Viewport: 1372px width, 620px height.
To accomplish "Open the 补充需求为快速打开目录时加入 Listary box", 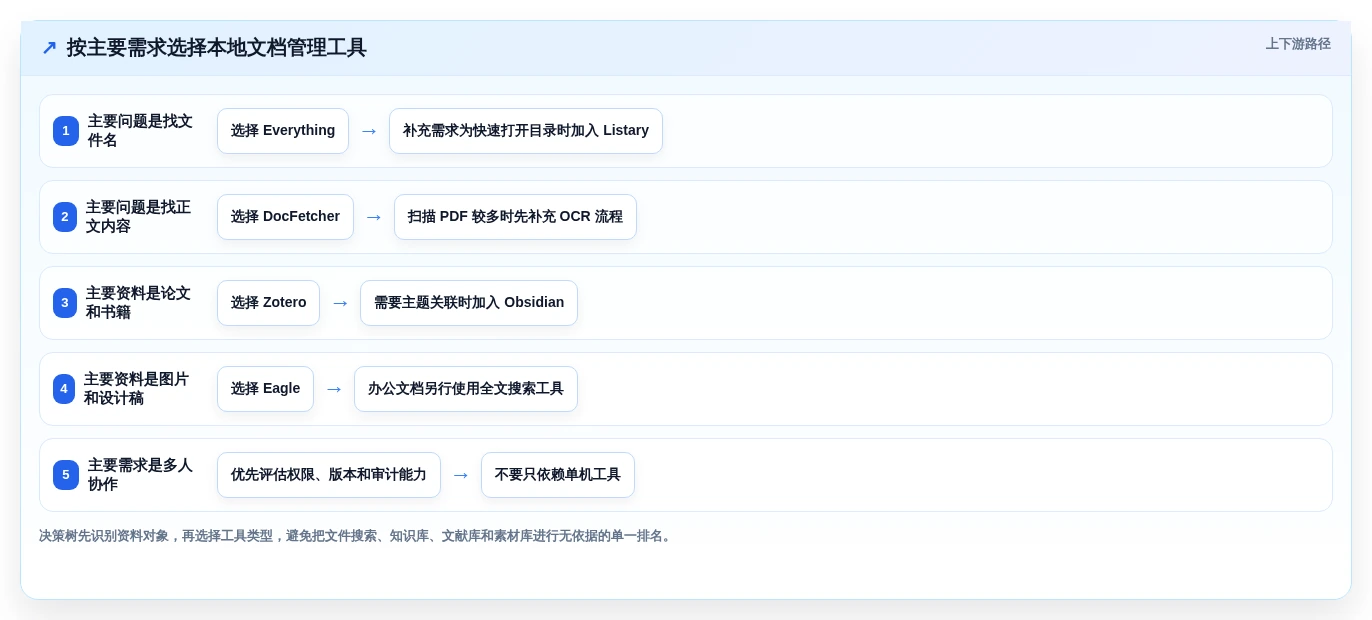I will [526, 131].
